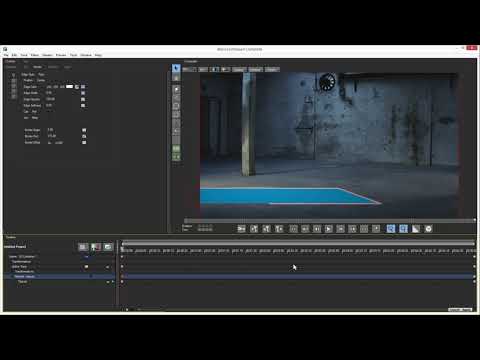This screenshot has height=360, width=480.
Task: Open the Edit menu
Action: coord(14,55)
